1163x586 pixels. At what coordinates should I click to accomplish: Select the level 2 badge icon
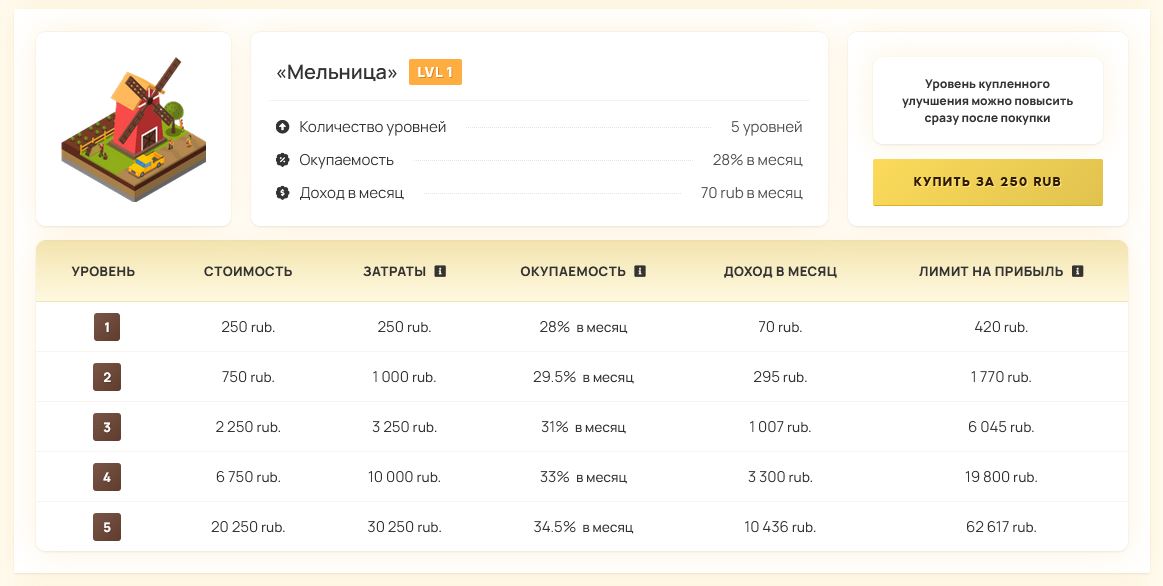click(x=107, y=377)
